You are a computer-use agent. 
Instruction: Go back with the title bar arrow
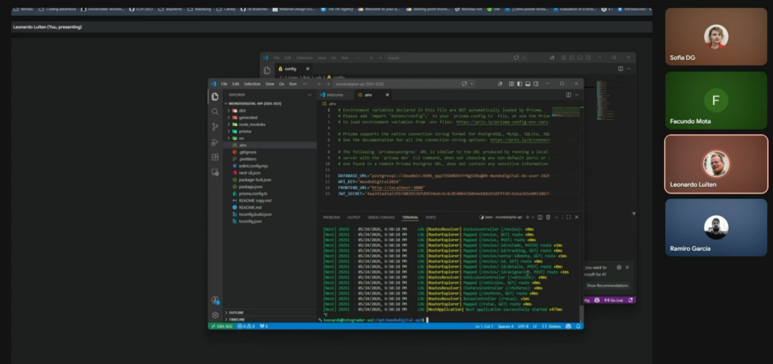coord(319,84)
